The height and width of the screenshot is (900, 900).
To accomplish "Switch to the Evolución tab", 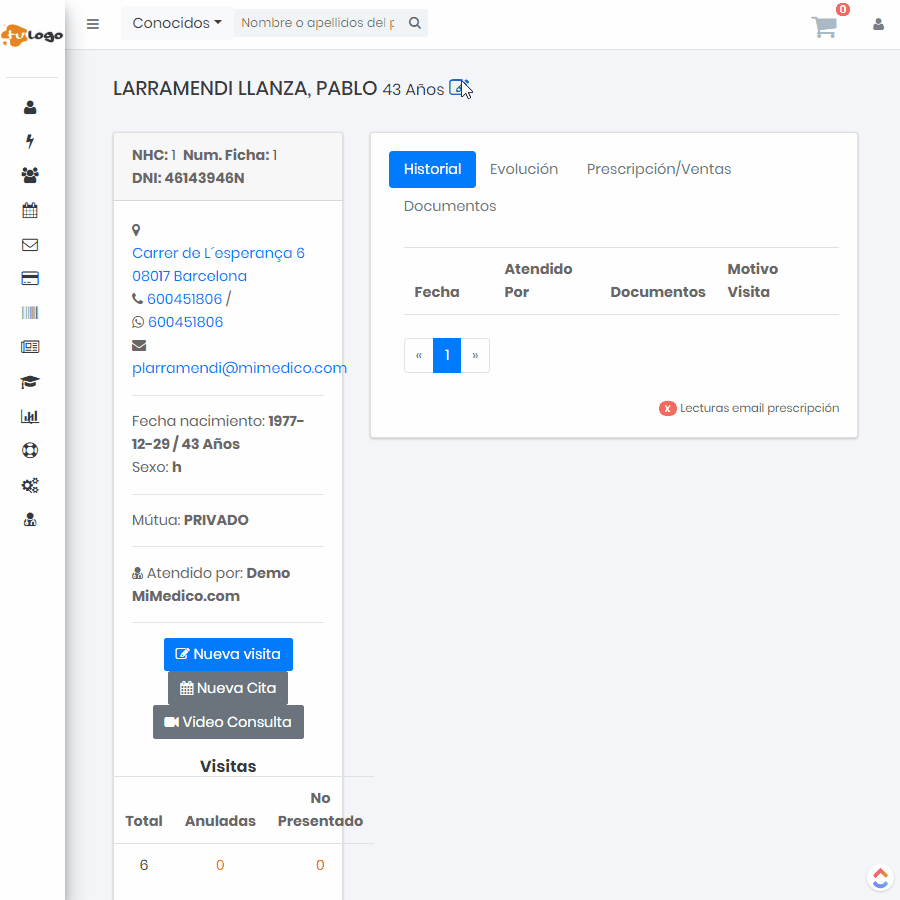I will (x=524, y=169).
